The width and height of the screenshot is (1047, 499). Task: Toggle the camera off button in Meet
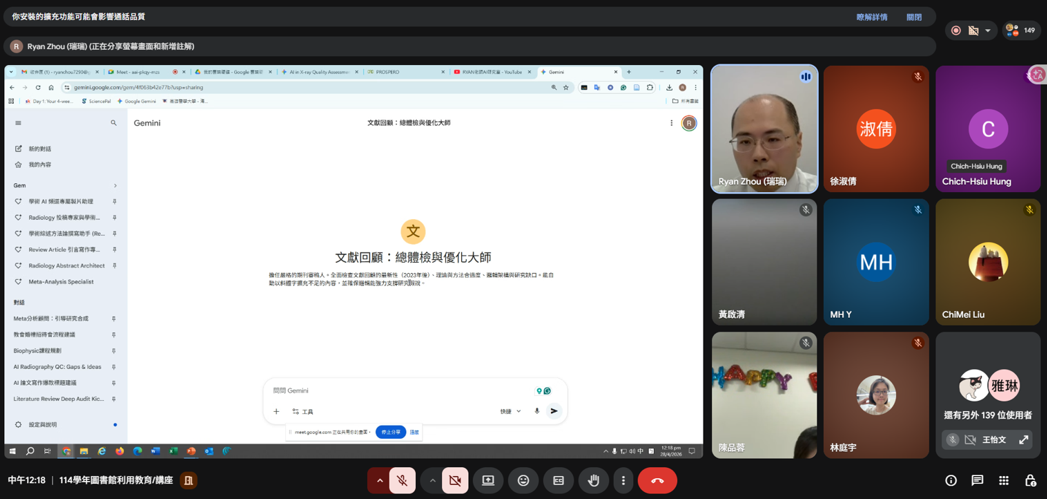(x=455, y=480)
